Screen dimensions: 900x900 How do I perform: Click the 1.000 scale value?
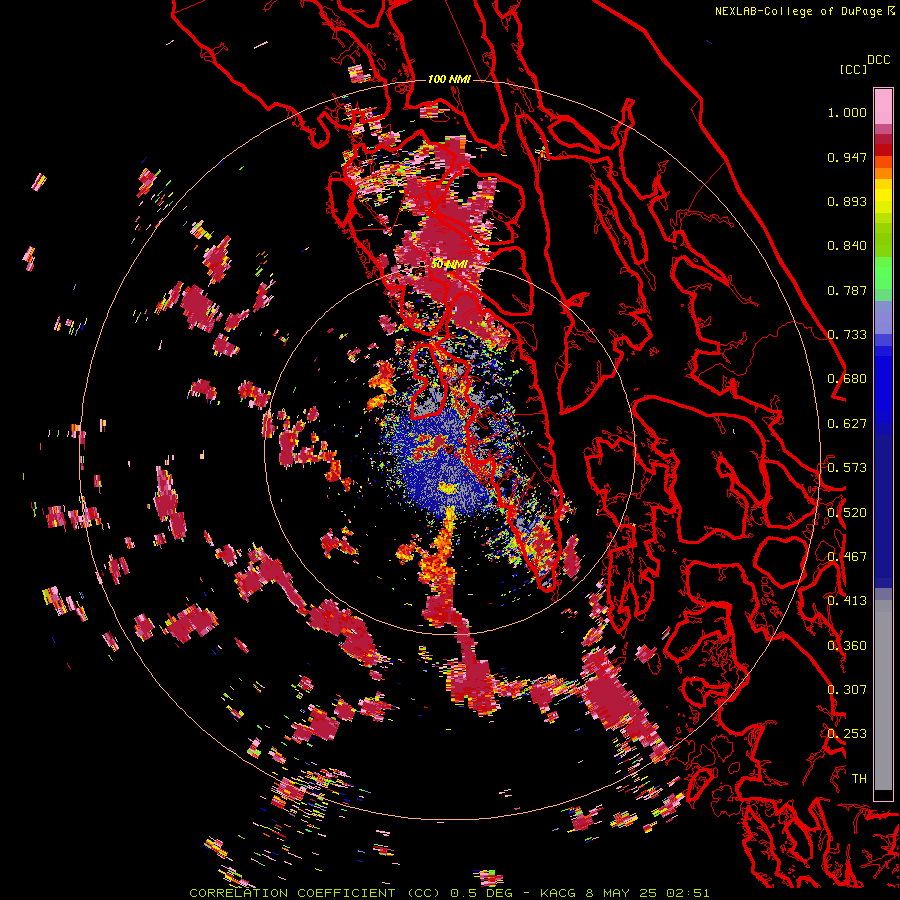[x=847, y=112]
